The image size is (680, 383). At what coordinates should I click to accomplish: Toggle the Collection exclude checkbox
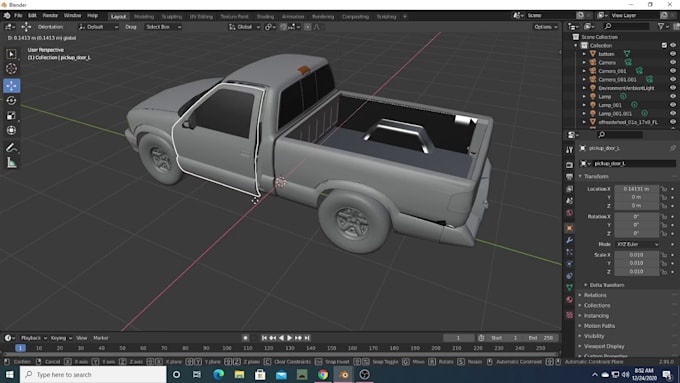(x=664, y=45)
